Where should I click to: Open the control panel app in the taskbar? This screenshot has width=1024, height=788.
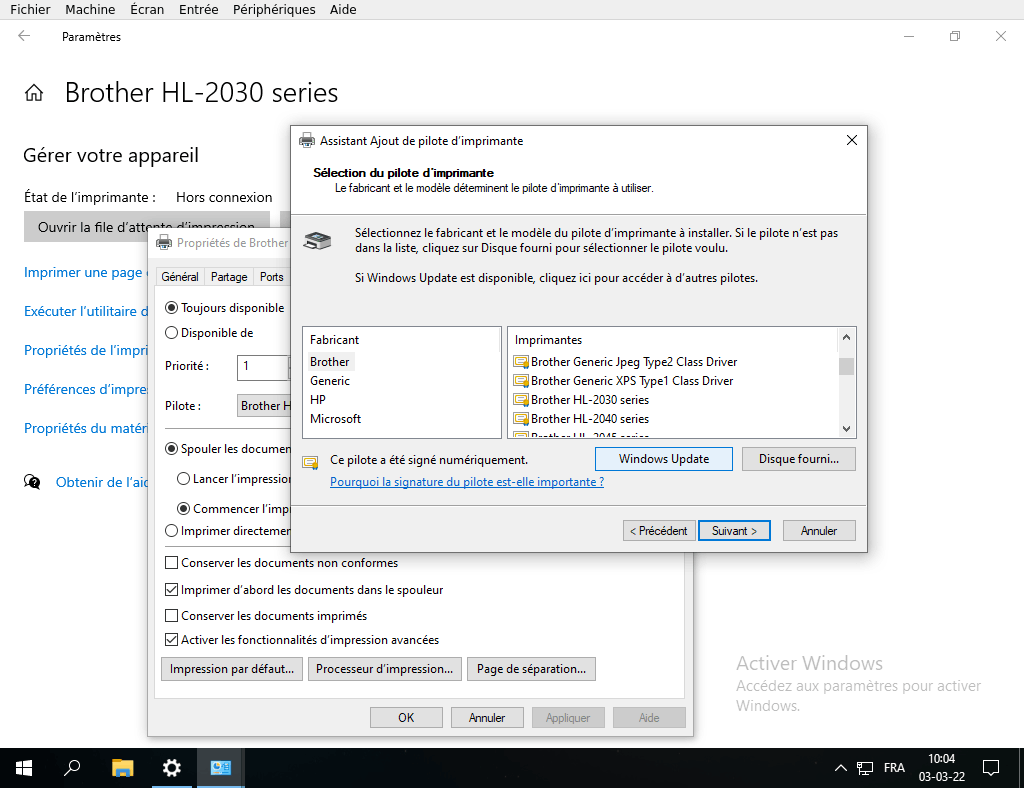pyautogui.click(x=221, y=768)
